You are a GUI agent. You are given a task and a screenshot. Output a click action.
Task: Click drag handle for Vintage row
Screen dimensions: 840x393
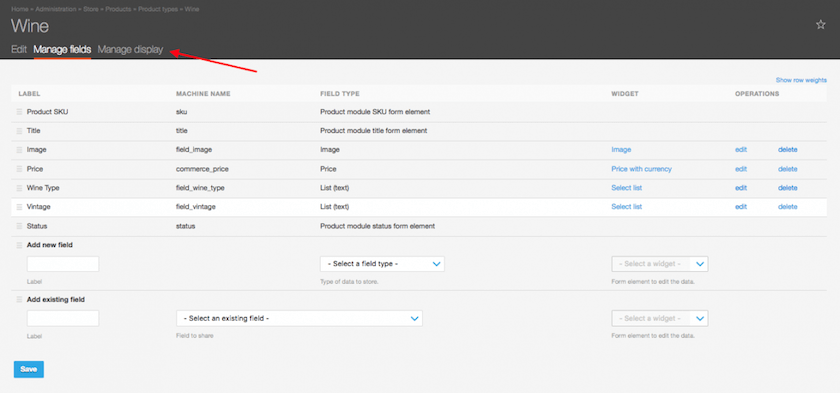19,207
